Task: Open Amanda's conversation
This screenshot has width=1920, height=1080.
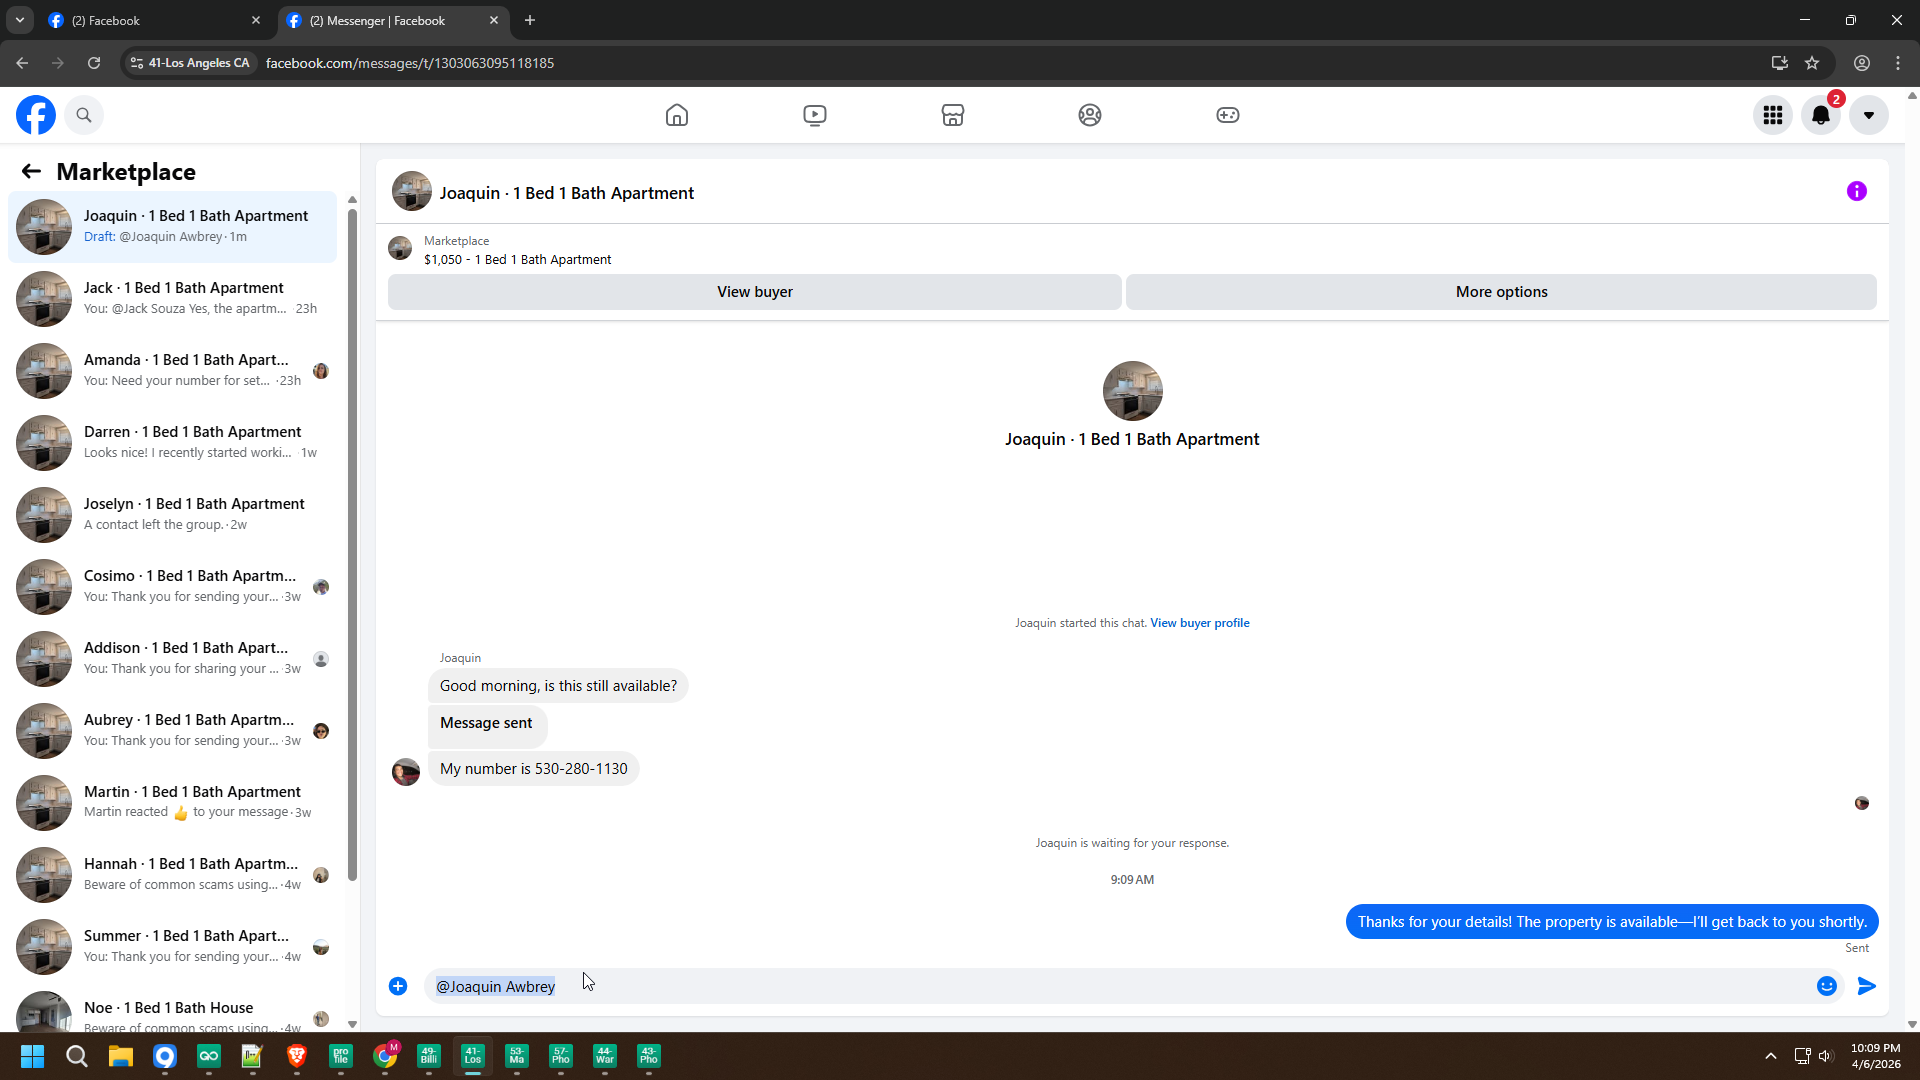Action: click(x=173, y=371)
